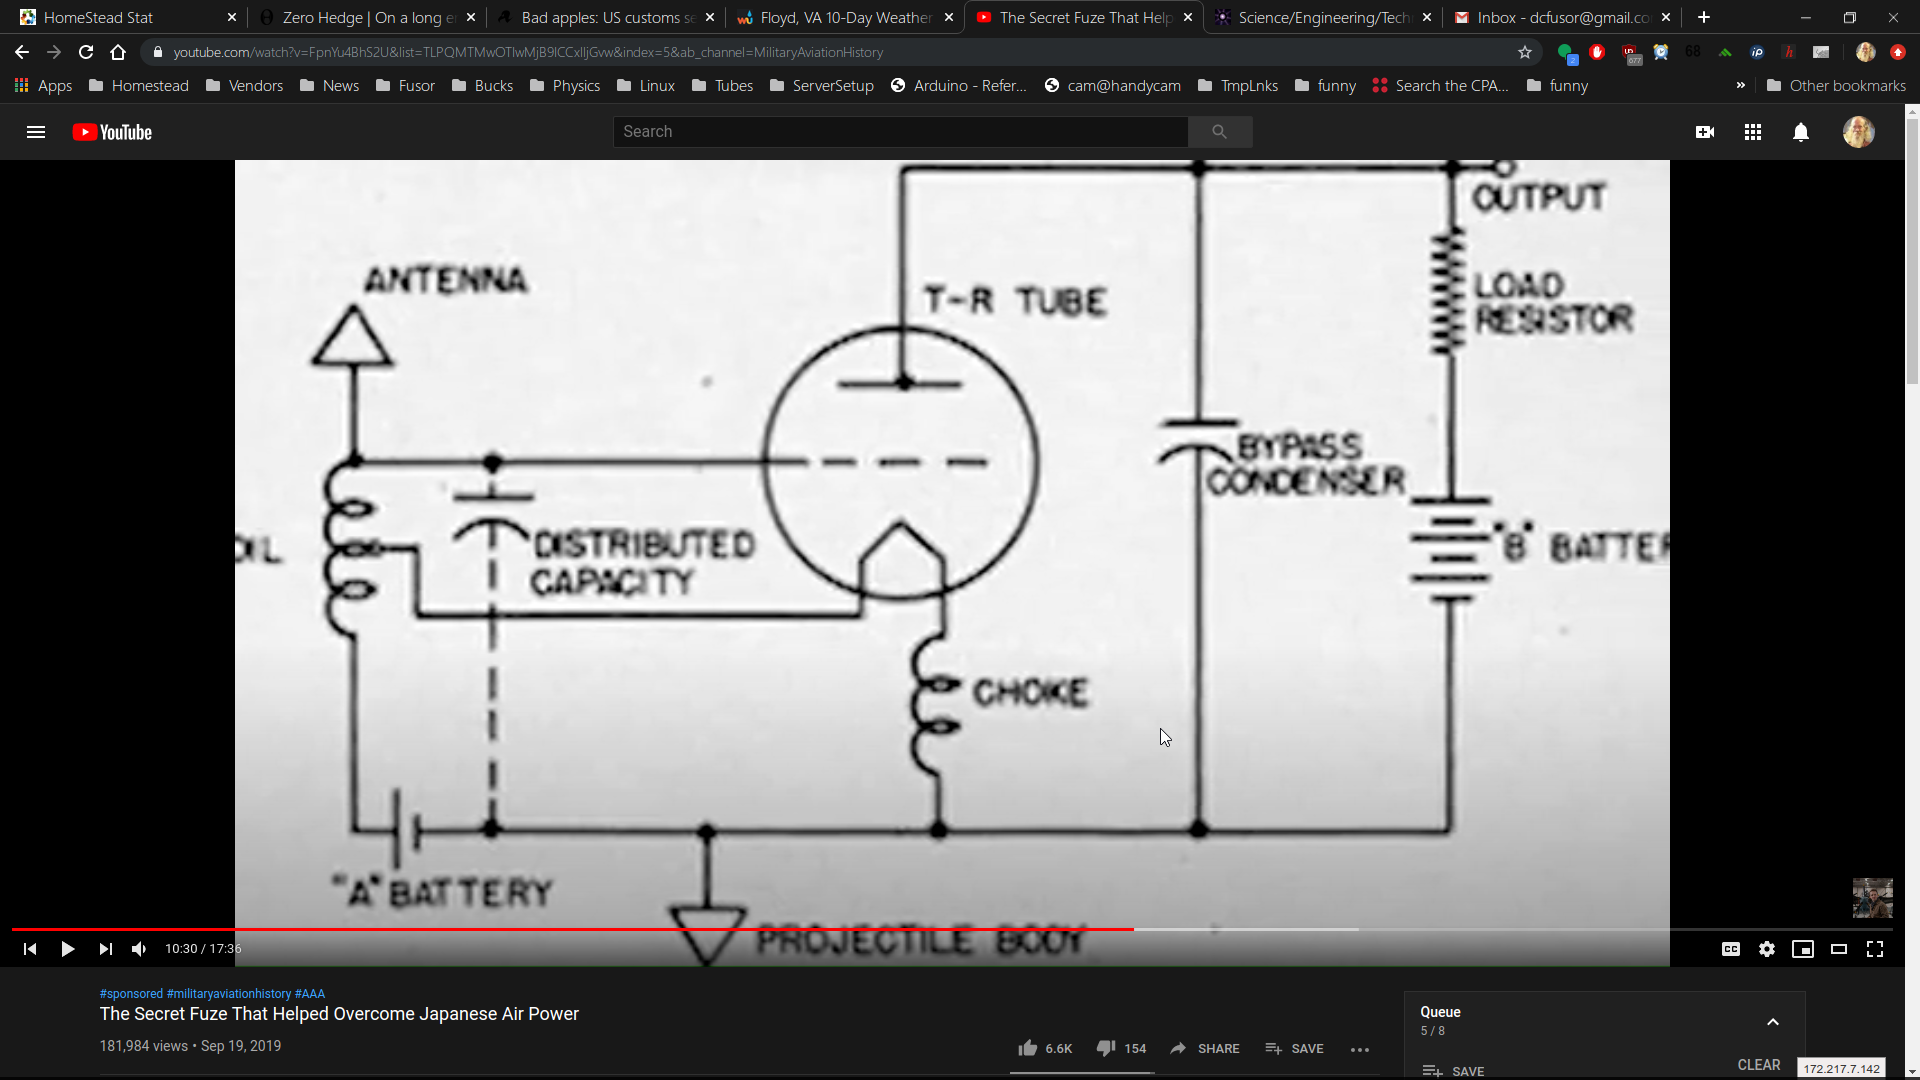The width and height of the screenshot is (1920, 1080).
Task: Like the video with thumbs up
Action: click(x=1044, y=1048)
